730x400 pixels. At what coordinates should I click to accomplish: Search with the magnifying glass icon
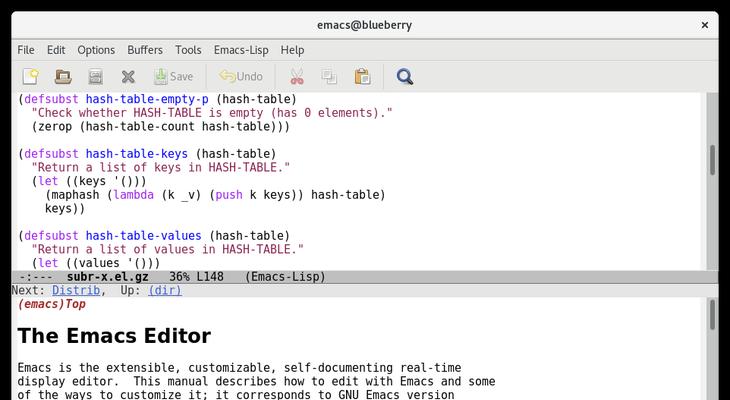tap(405, 76)
